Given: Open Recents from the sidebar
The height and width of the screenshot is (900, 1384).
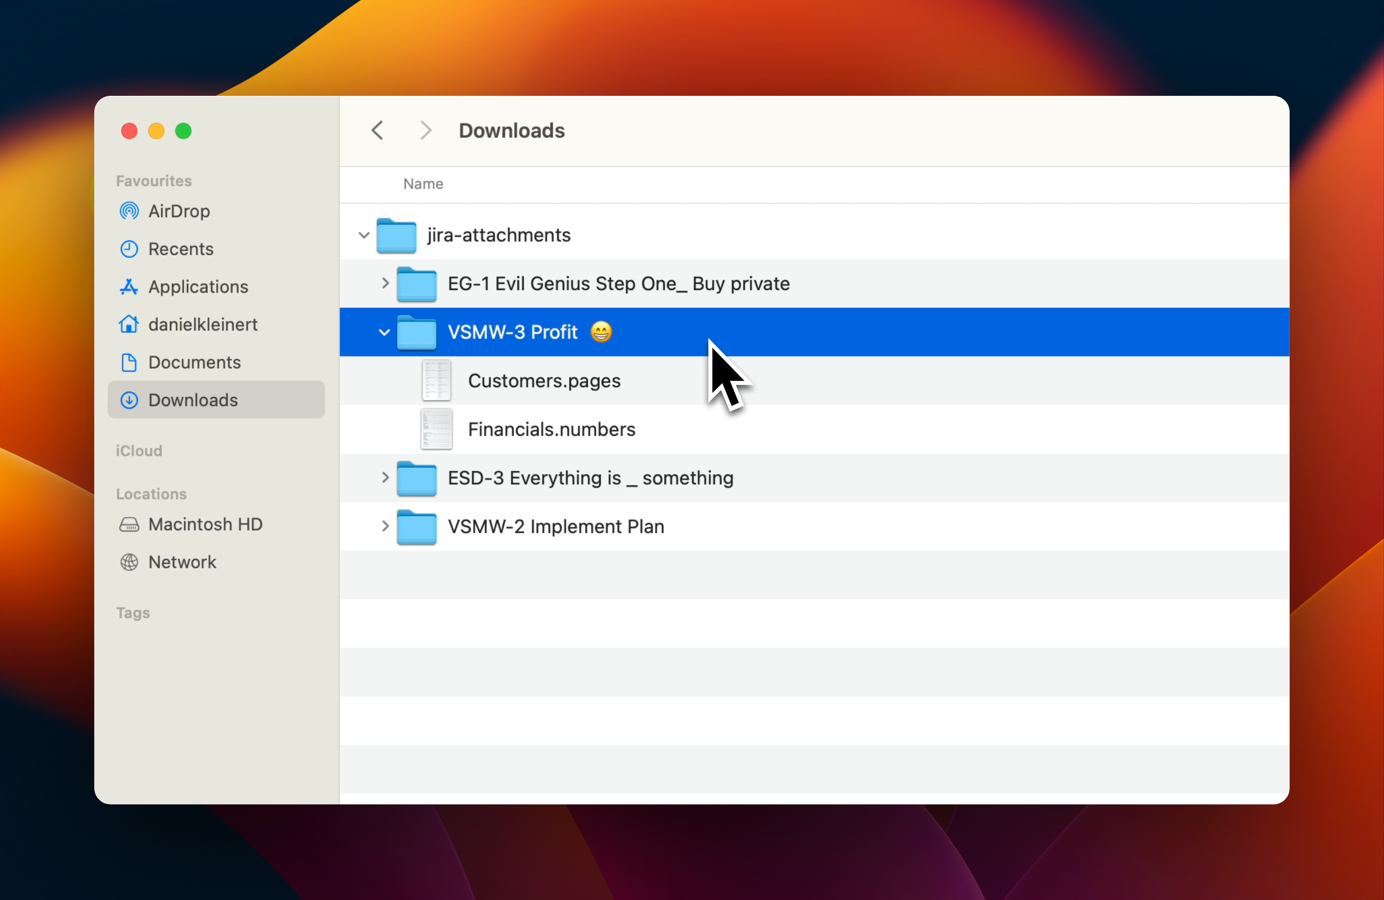Looking at the screenshot, I should tap(180, 249).
